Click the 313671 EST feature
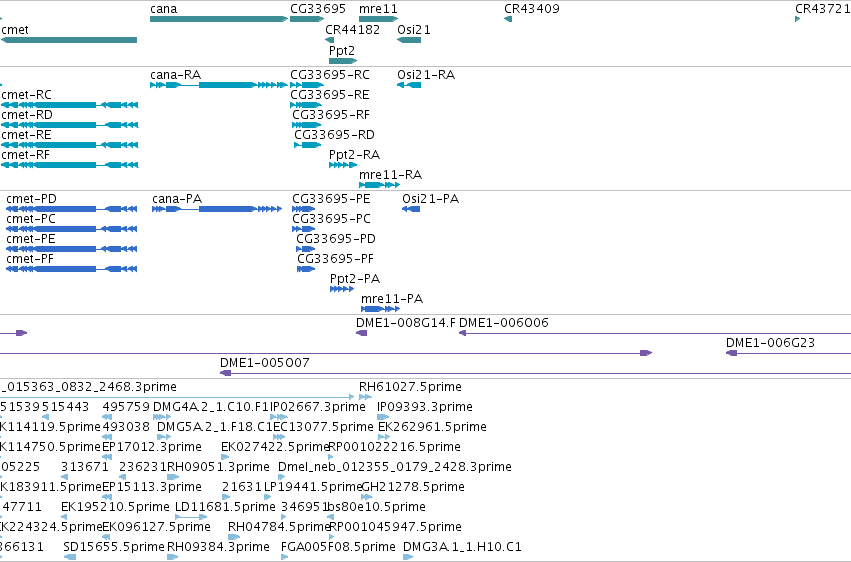The width and height of the screenshot is (851, 562). pyautogui.click(x=65, y=477)
